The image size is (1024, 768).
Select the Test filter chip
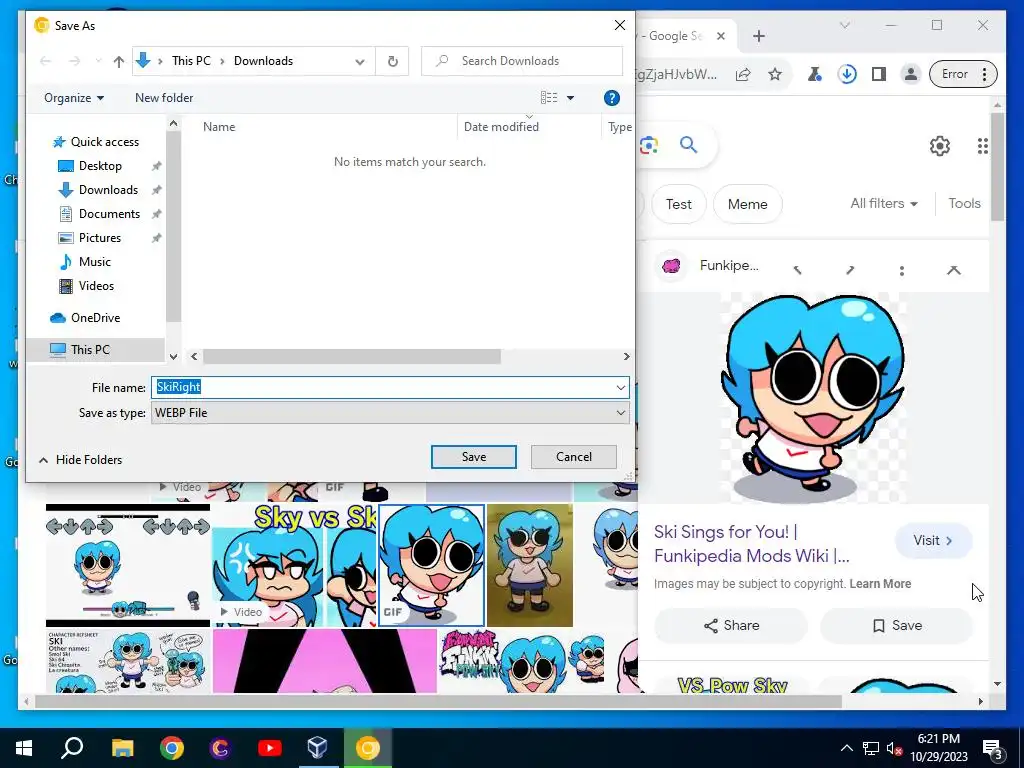[679, 204]
